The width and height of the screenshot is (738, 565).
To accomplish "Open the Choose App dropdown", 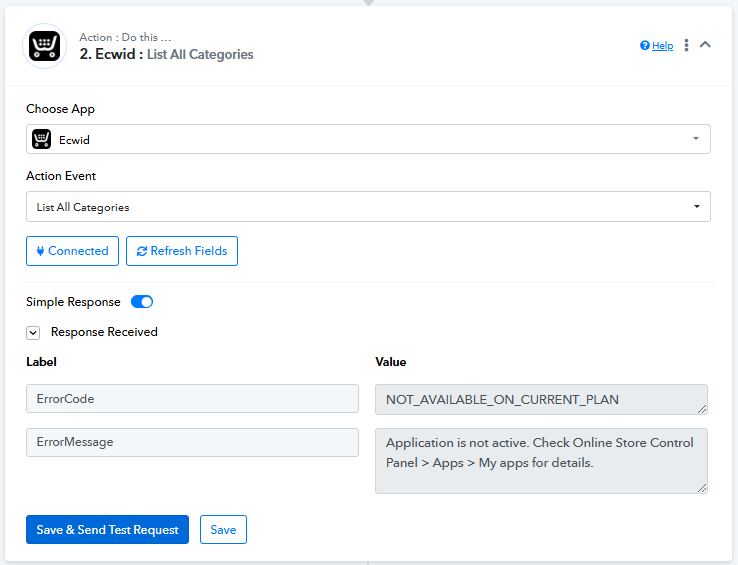I will 368,139.
